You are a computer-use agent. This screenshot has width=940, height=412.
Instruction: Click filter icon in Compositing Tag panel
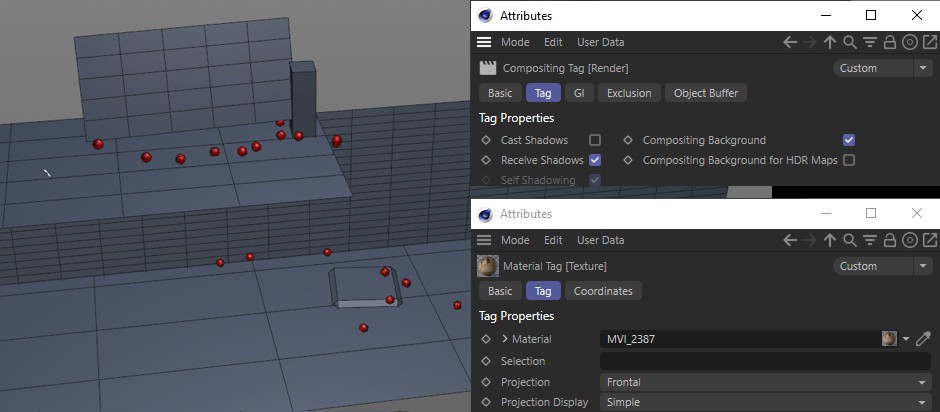click(870, 43)
